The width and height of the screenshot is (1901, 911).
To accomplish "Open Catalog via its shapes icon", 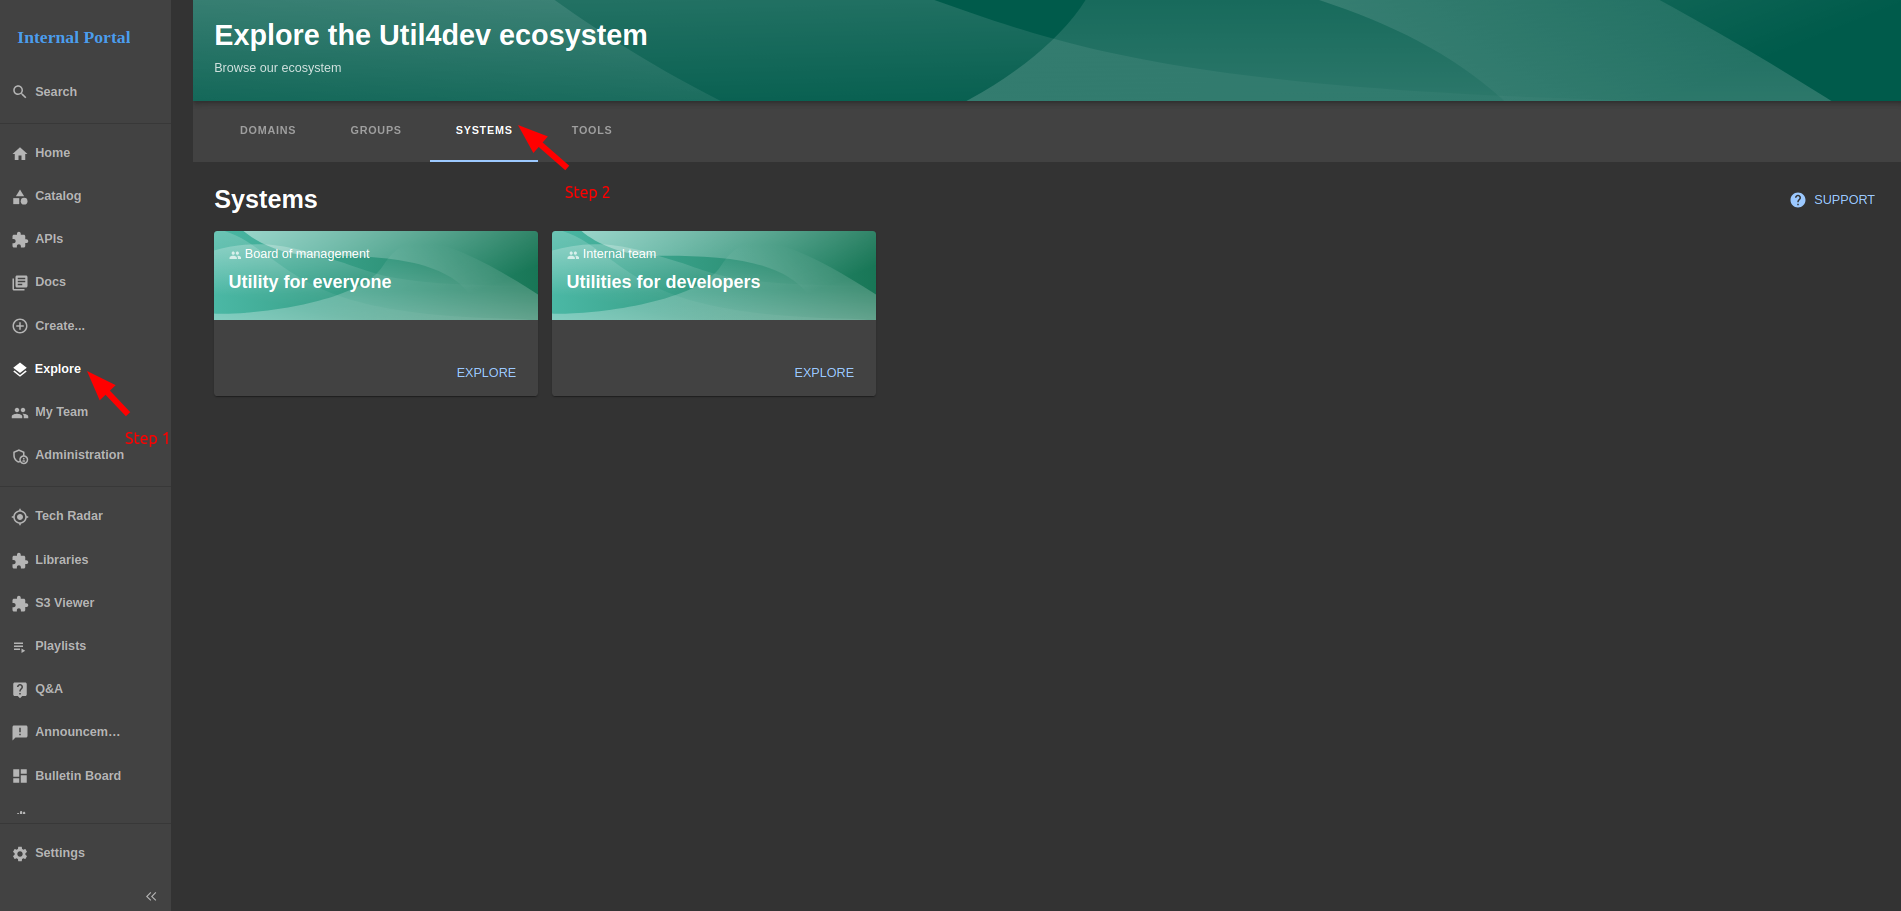I will [20, 197].
